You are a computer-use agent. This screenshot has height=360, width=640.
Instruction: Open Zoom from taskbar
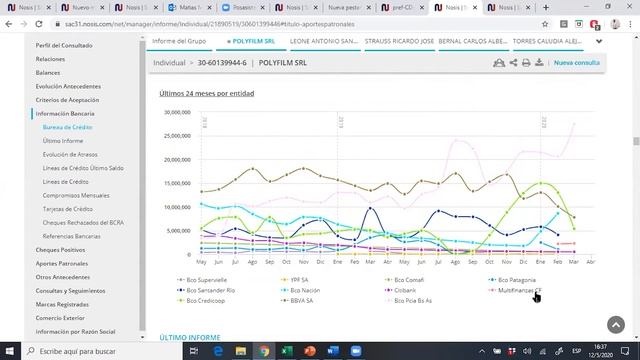pos(356,351)
